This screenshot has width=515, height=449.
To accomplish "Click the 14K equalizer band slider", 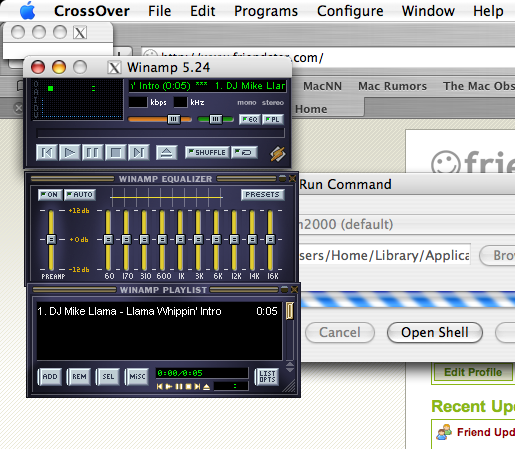I will pyautogui.click(x=252, y=240).
